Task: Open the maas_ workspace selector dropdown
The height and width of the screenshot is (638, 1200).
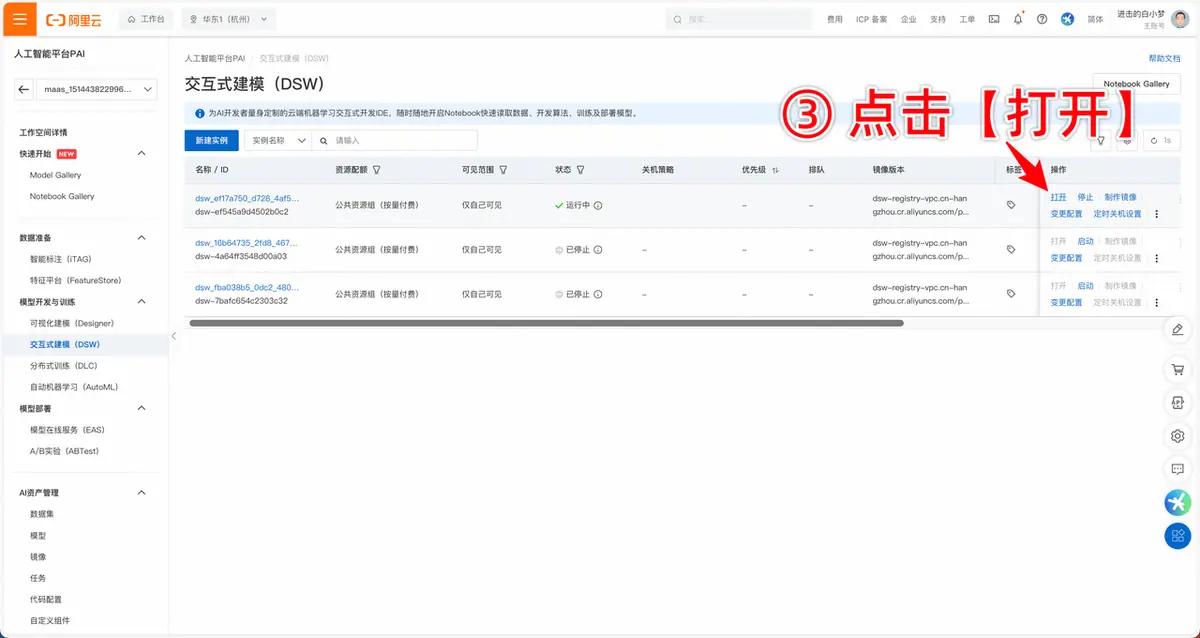Action: [x=98, y=90]
